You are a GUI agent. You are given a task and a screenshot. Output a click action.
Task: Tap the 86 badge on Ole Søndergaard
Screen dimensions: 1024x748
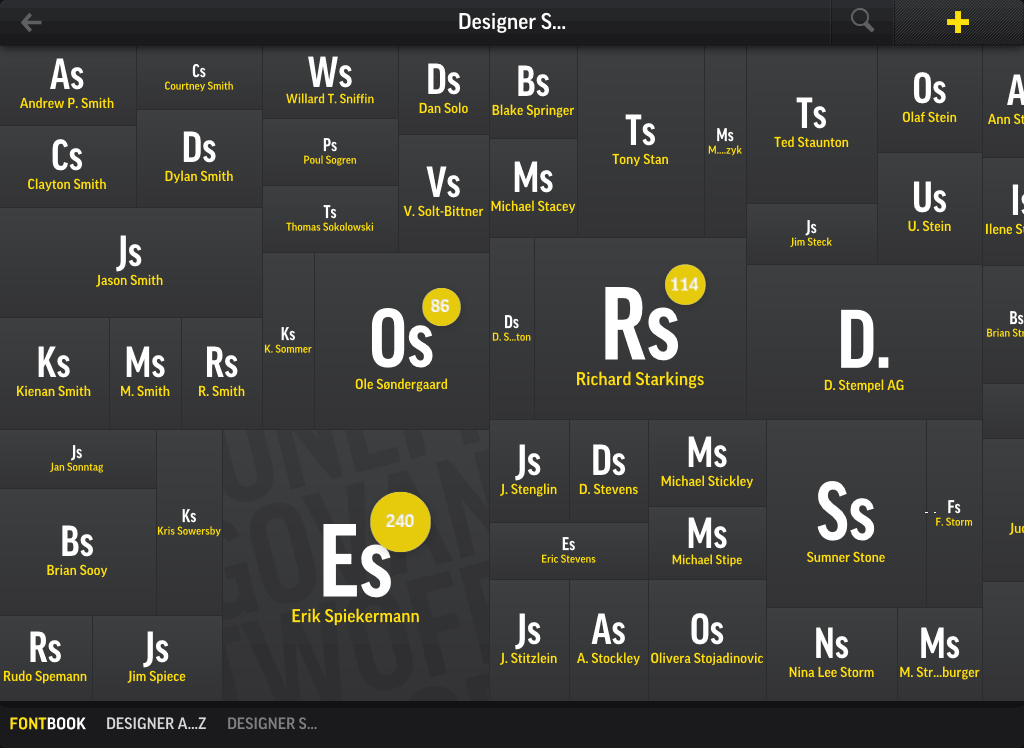(441, 306)
